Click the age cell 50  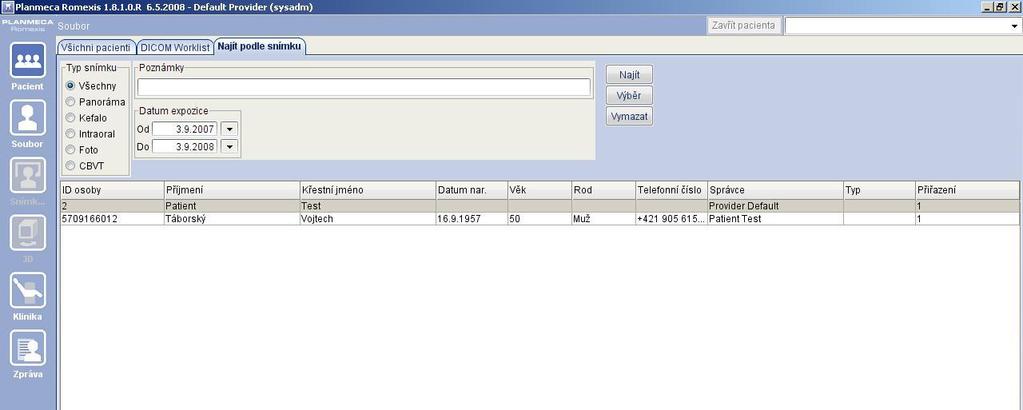click(540, 219)
